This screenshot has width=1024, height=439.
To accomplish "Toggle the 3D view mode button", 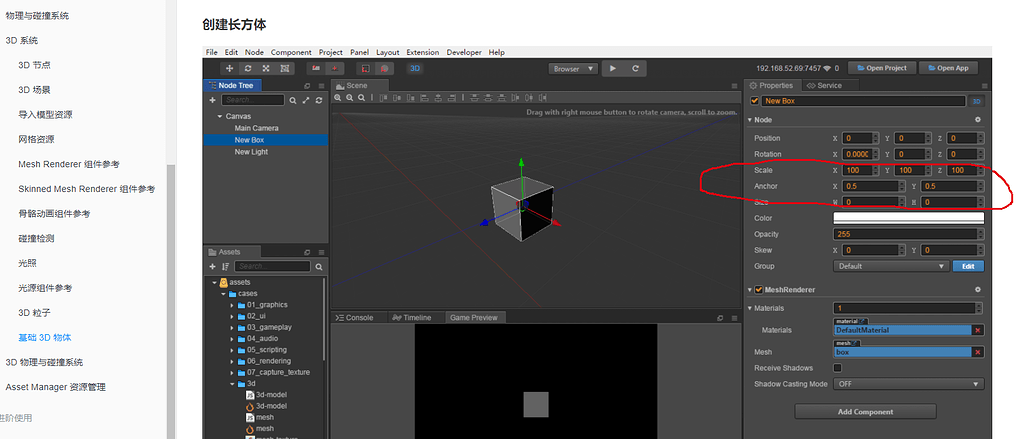I will (414, 68).
